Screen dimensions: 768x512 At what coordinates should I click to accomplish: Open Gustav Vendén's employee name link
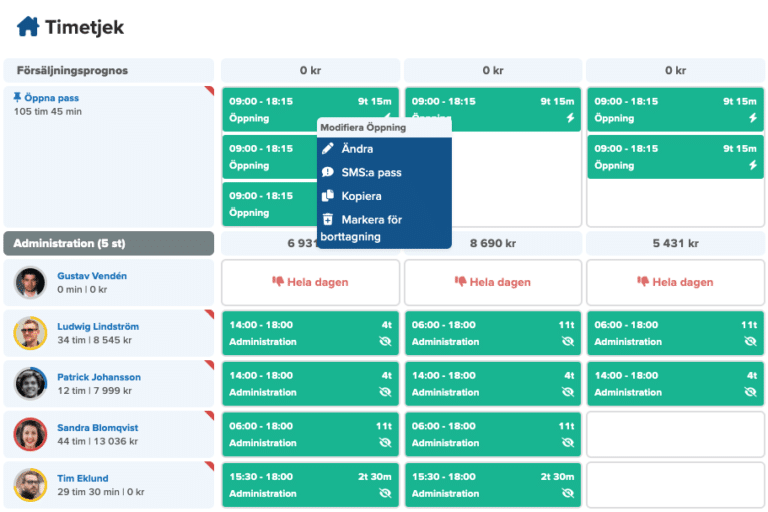[x=92, y=276]
